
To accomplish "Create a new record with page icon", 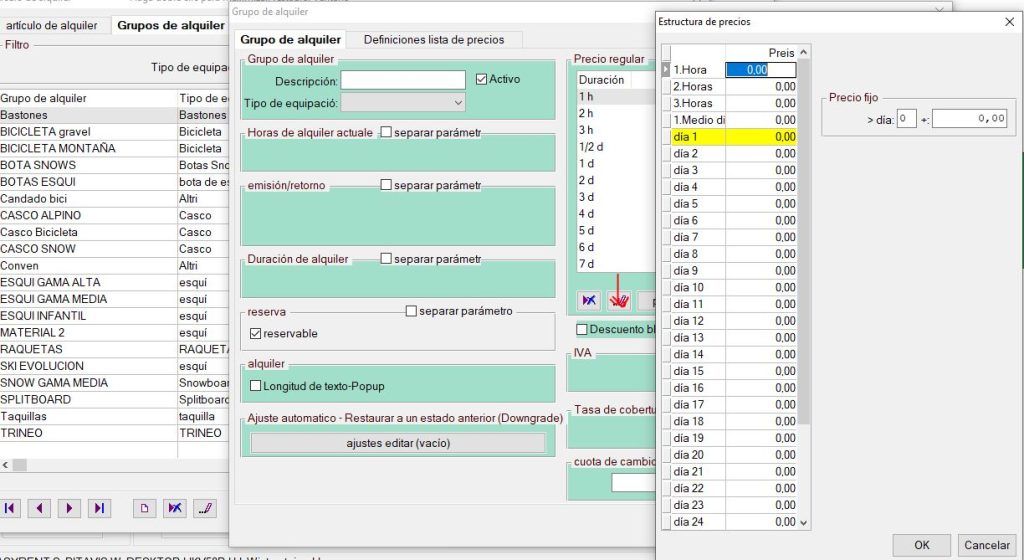I will [145, 508].
